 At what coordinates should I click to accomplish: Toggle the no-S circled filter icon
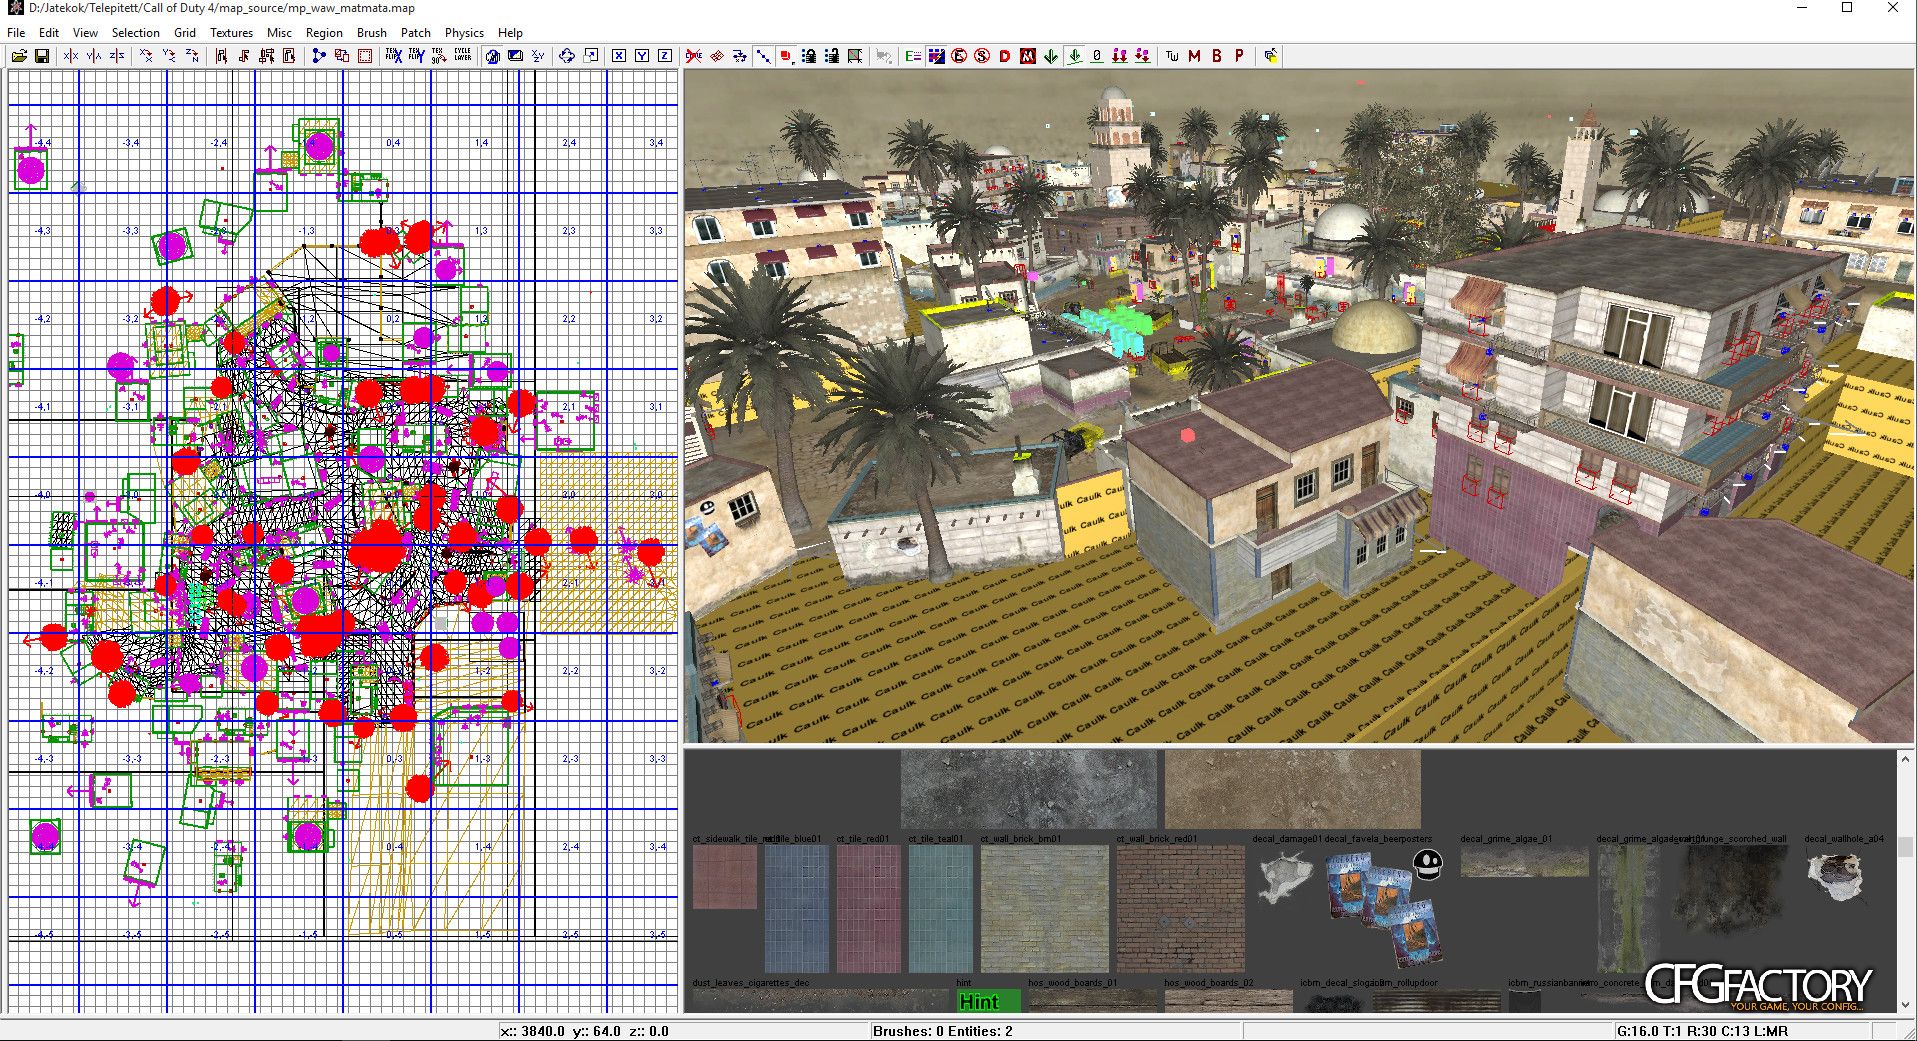pos(982,56)
